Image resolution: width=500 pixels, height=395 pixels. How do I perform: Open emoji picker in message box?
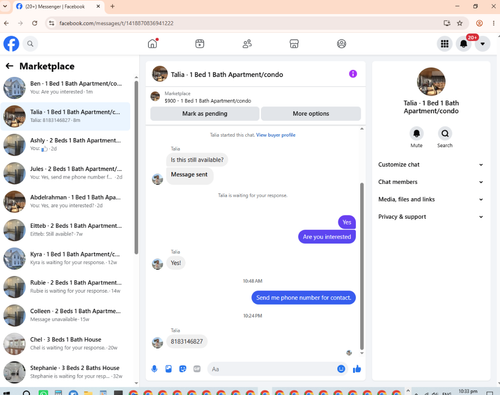(x=341, y=369)
